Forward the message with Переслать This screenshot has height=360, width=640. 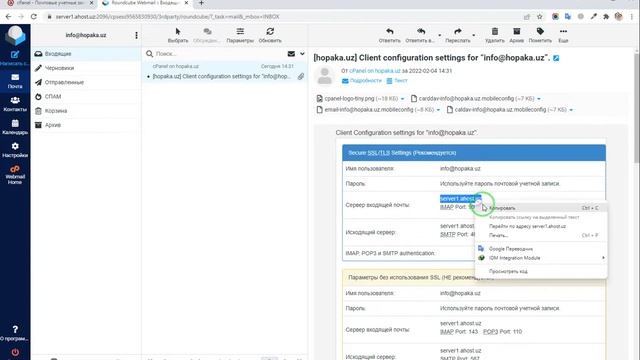[x=458, y=35]
